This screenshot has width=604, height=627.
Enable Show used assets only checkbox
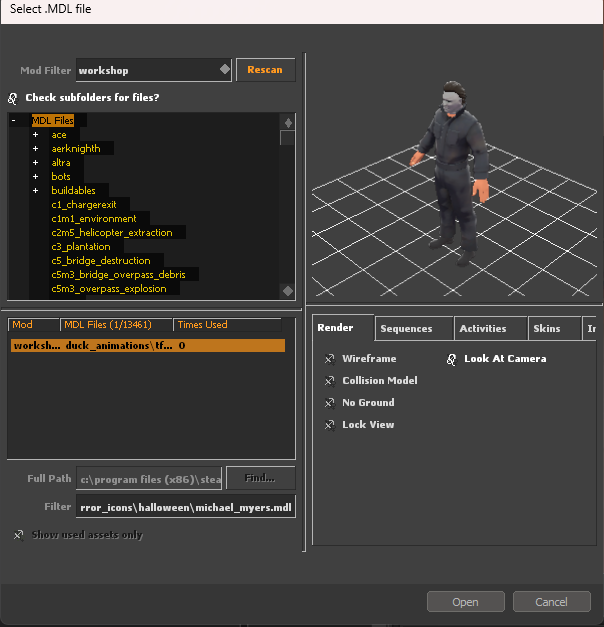(18, 535)
